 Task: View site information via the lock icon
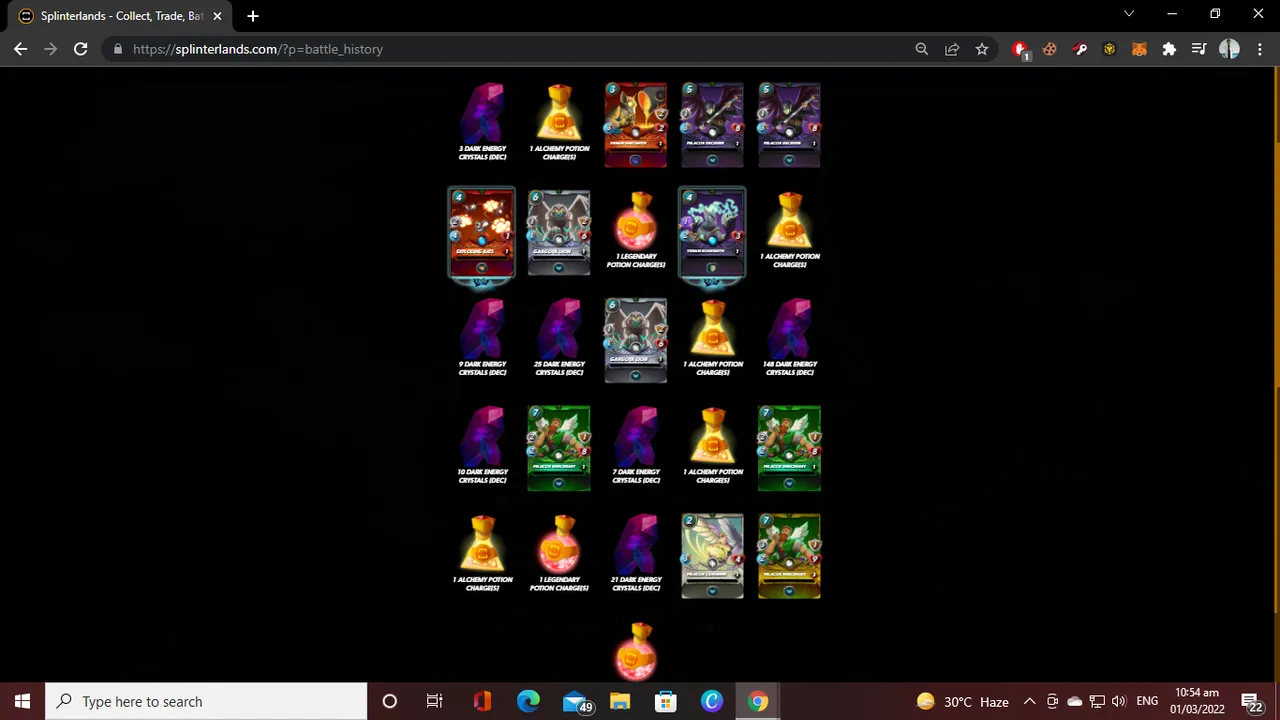point(118,49)
